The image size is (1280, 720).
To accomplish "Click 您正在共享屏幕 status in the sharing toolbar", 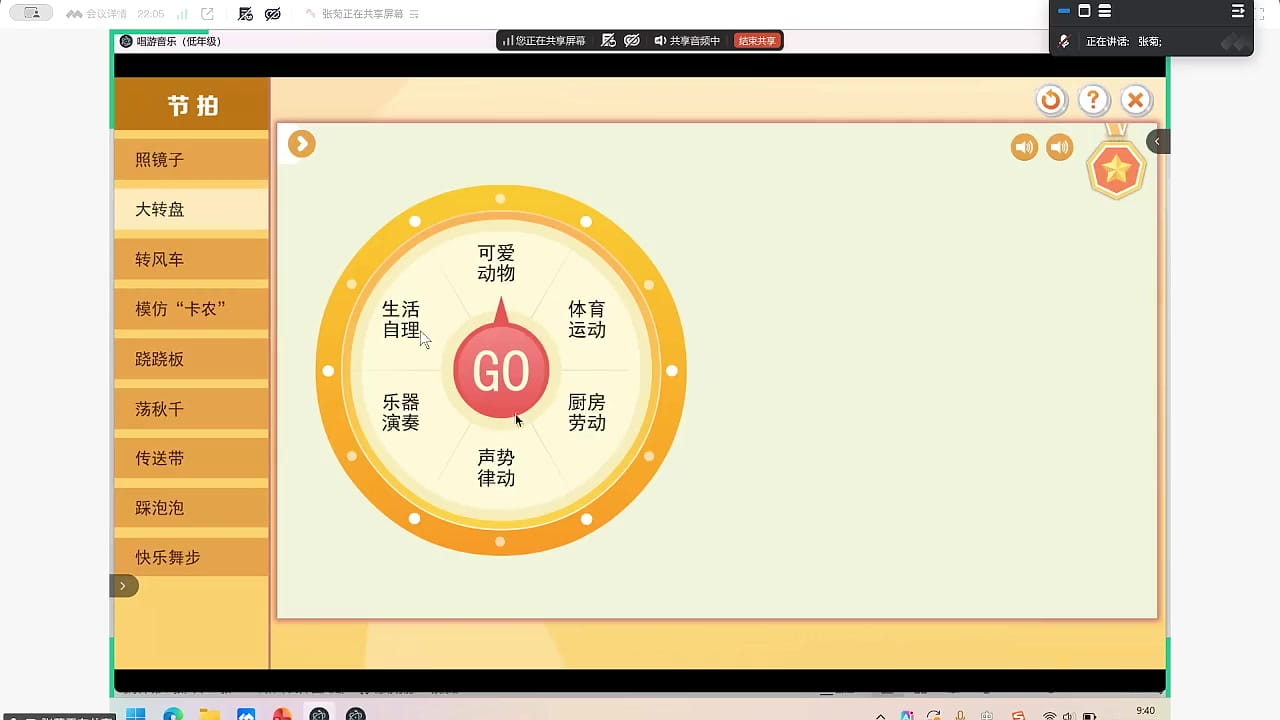I will 544,41.
